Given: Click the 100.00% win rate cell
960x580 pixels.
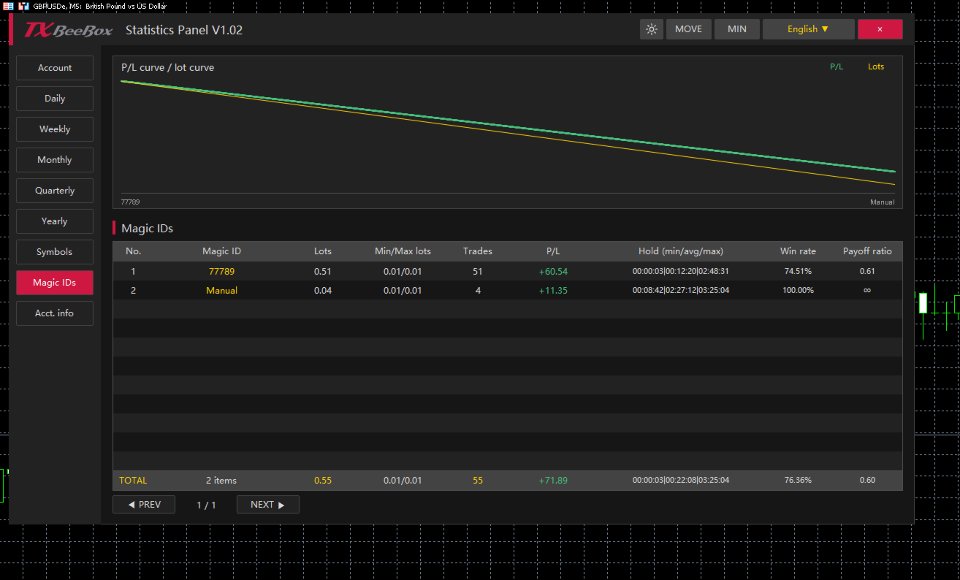Looking at the screenshot, I should (x=798, y=290).
